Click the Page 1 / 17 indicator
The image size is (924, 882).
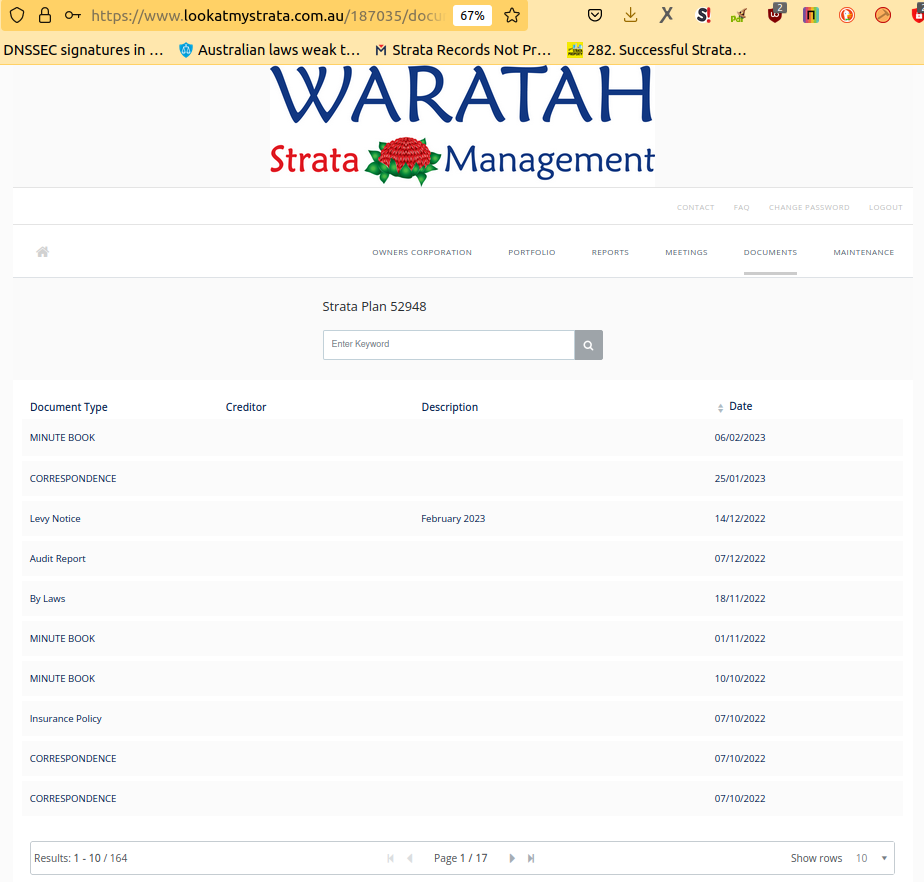tap(461, 858)
